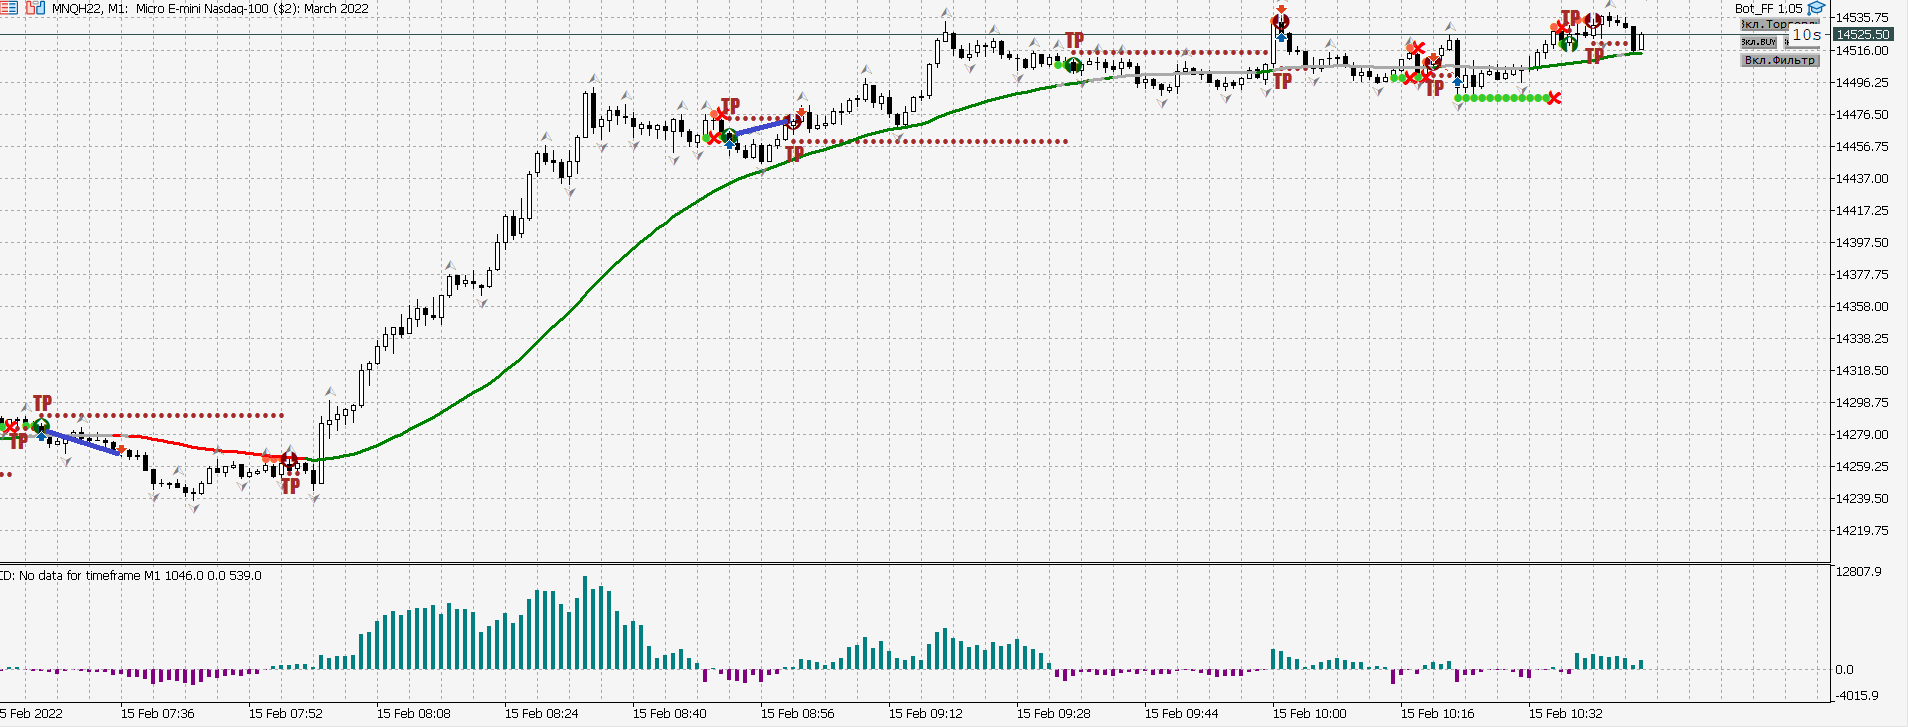The width and height of the screenshot is (1908, 727).
Task: Click the Bot_FF 1.05 expert label
Action: [x=1768, y=8]
